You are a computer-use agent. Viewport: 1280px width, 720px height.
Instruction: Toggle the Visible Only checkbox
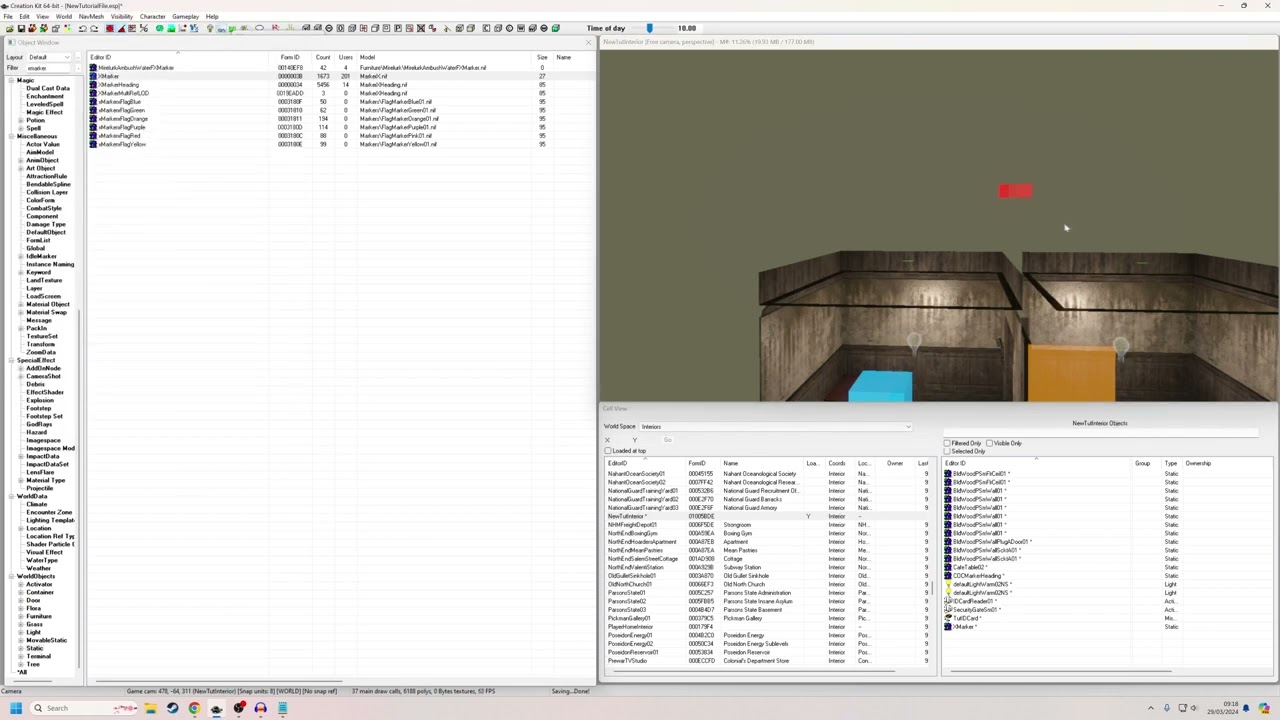[x=990, y=443]
